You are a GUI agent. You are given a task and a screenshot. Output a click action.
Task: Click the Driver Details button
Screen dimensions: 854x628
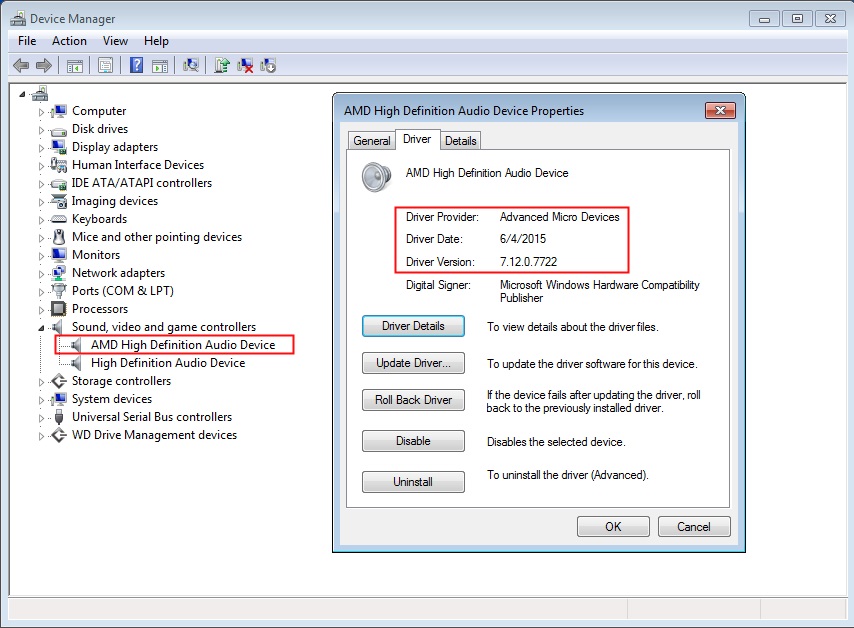(x=413, y=326)
